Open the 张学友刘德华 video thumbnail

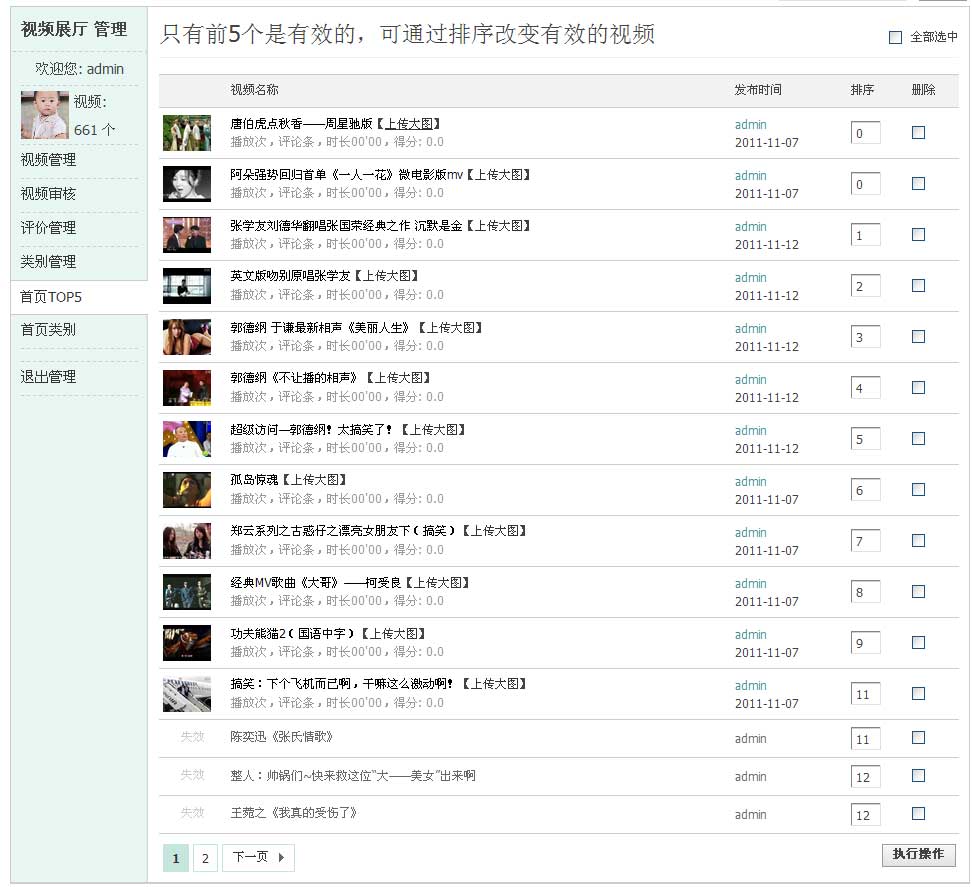tap(187, 234)
